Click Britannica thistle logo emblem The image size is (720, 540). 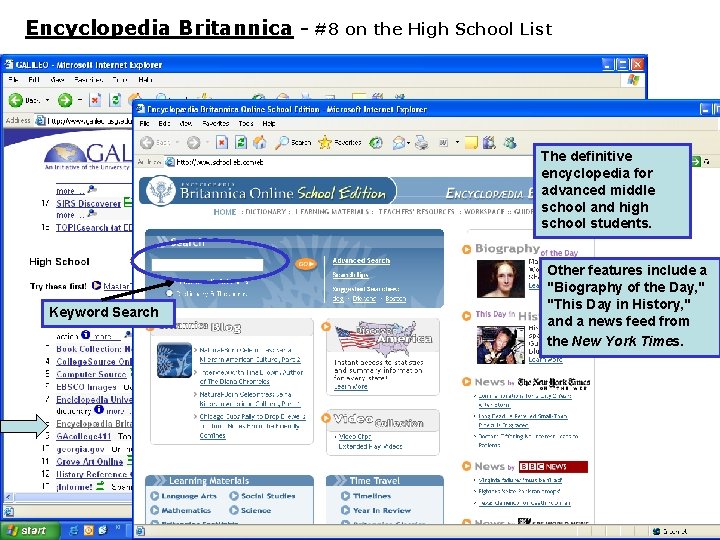pyautogui.click(x=160, y=192)
